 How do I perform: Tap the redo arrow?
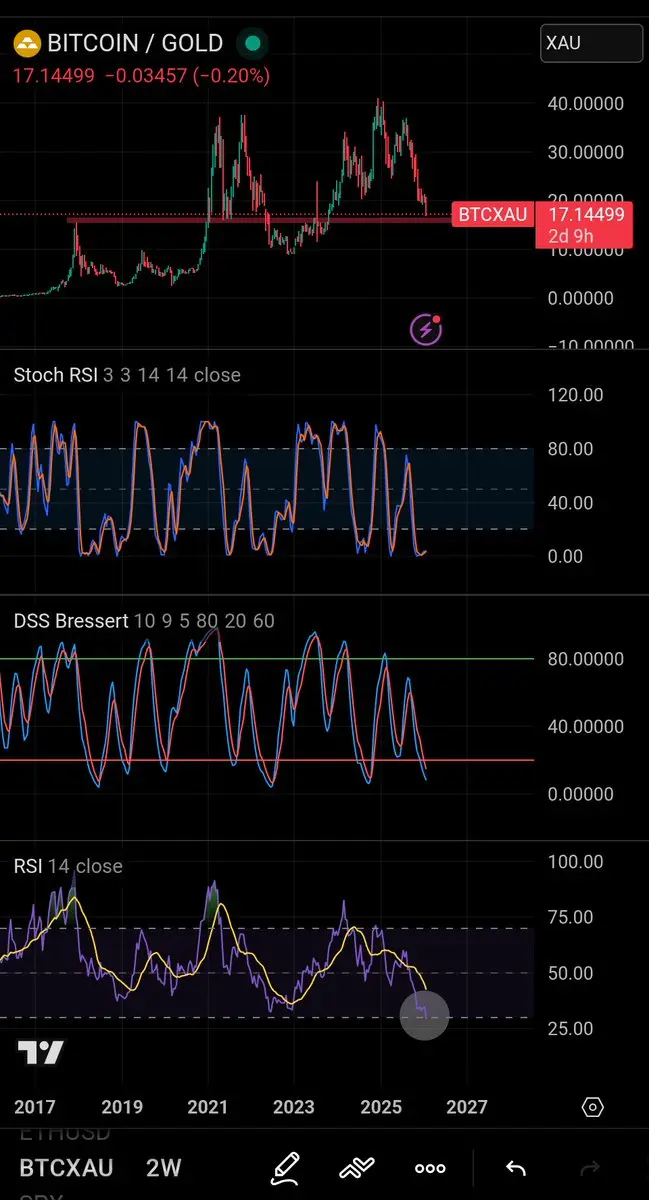(590, 1168)
